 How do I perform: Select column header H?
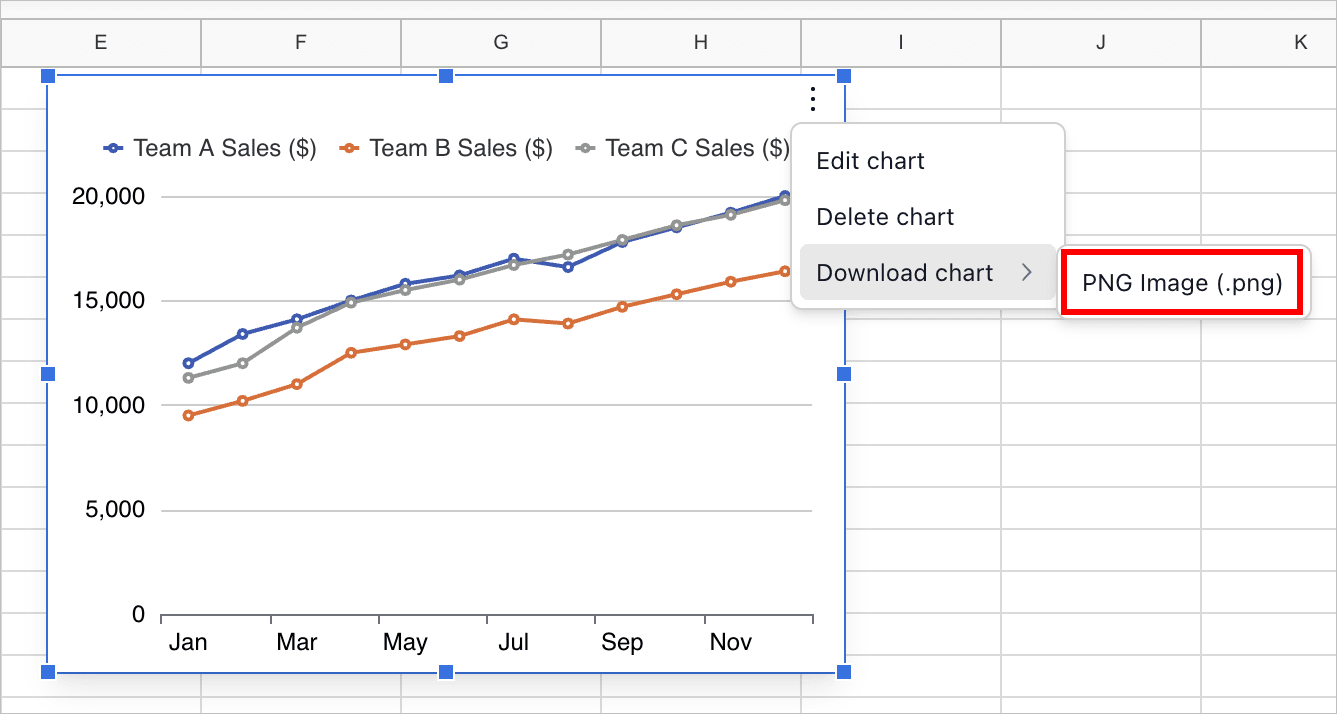tap(700, 43)
